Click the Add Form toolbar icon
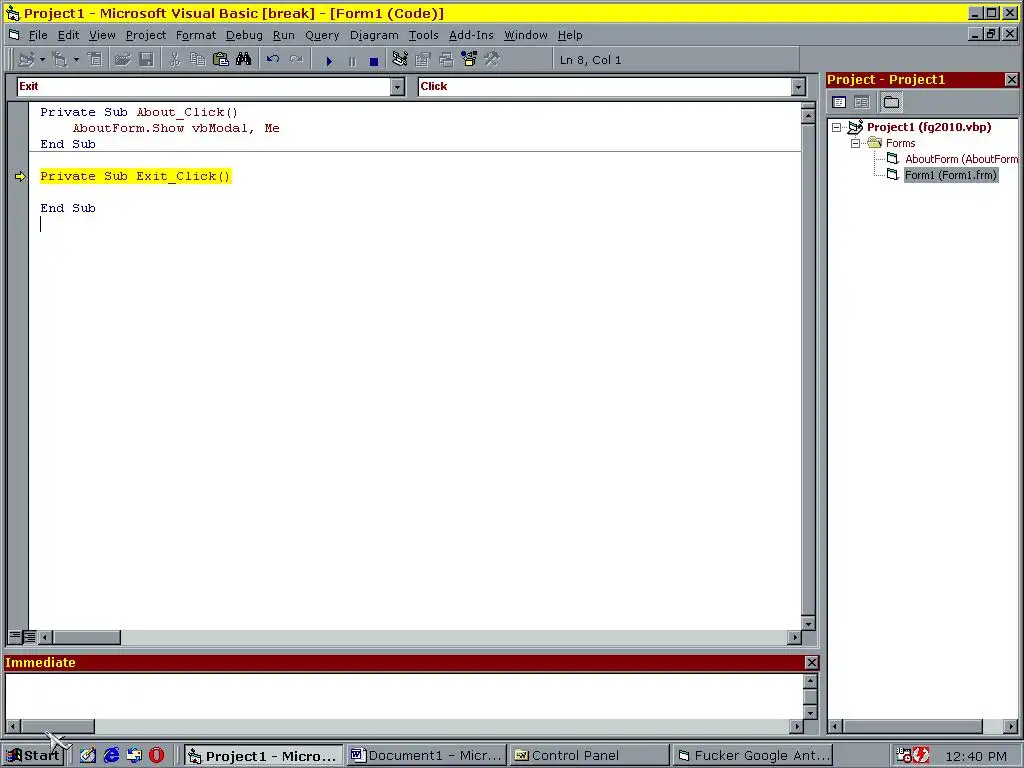 (59, 60)
